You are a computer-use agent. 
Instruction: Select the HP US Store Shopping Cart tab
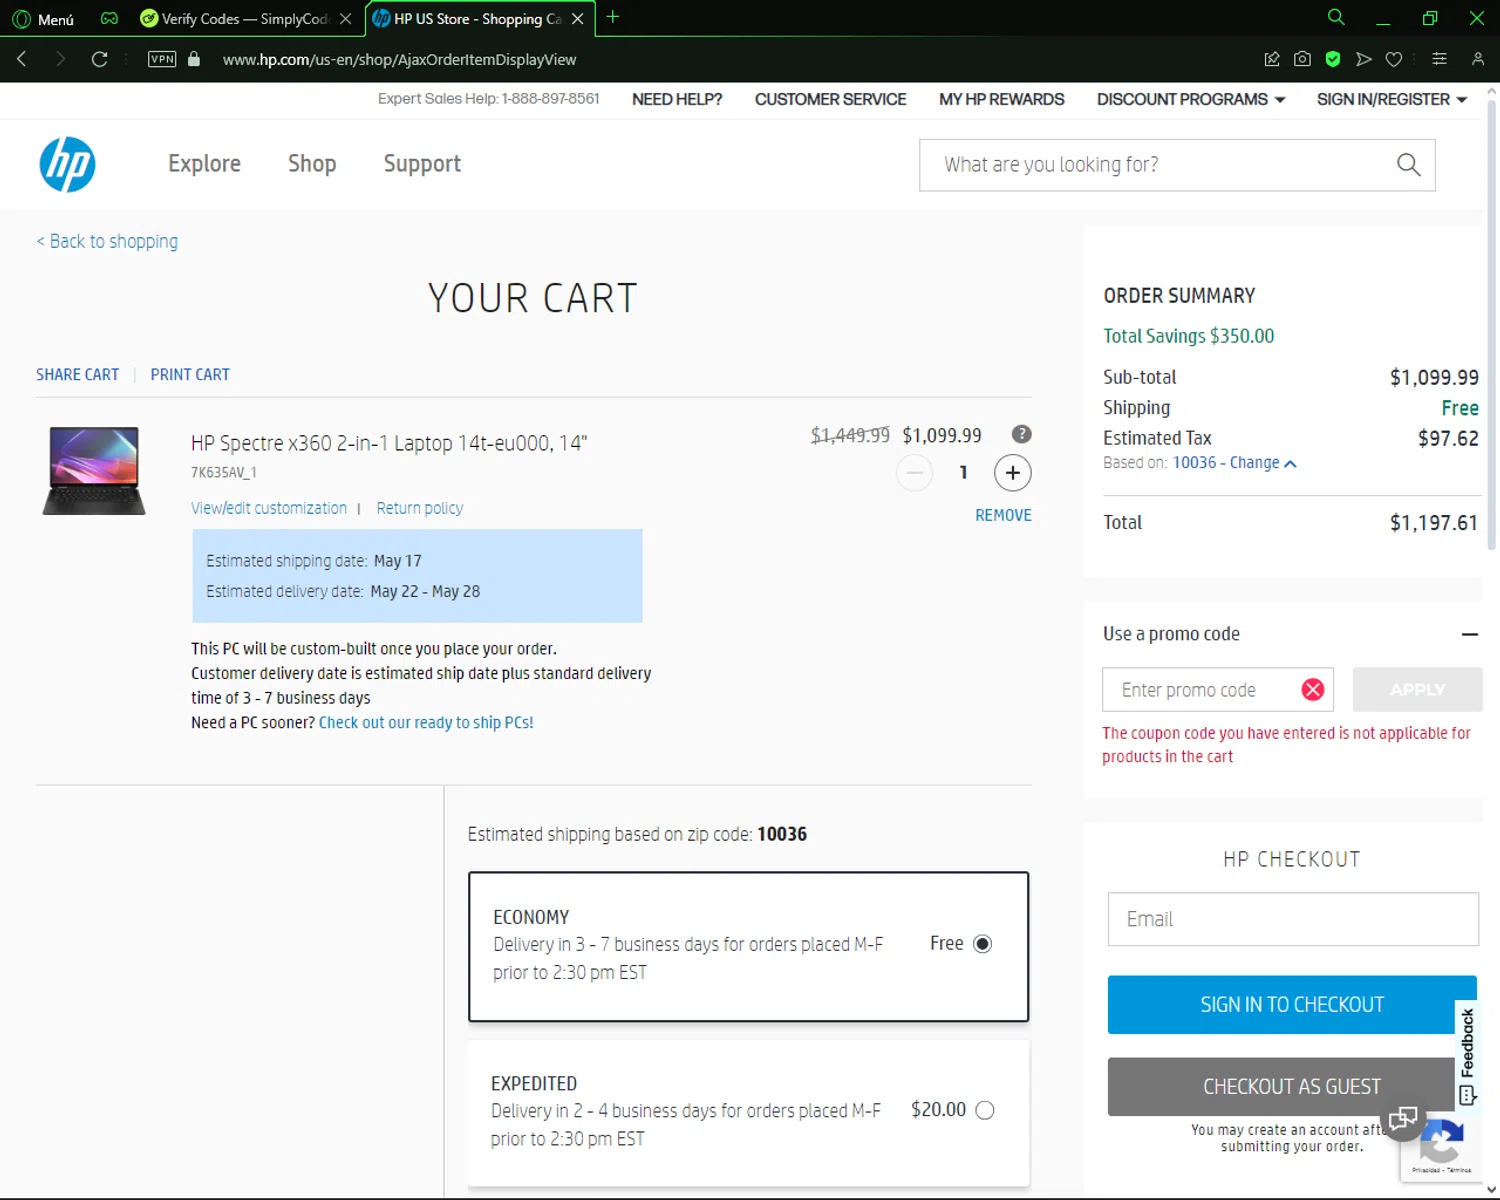[480, 19]
